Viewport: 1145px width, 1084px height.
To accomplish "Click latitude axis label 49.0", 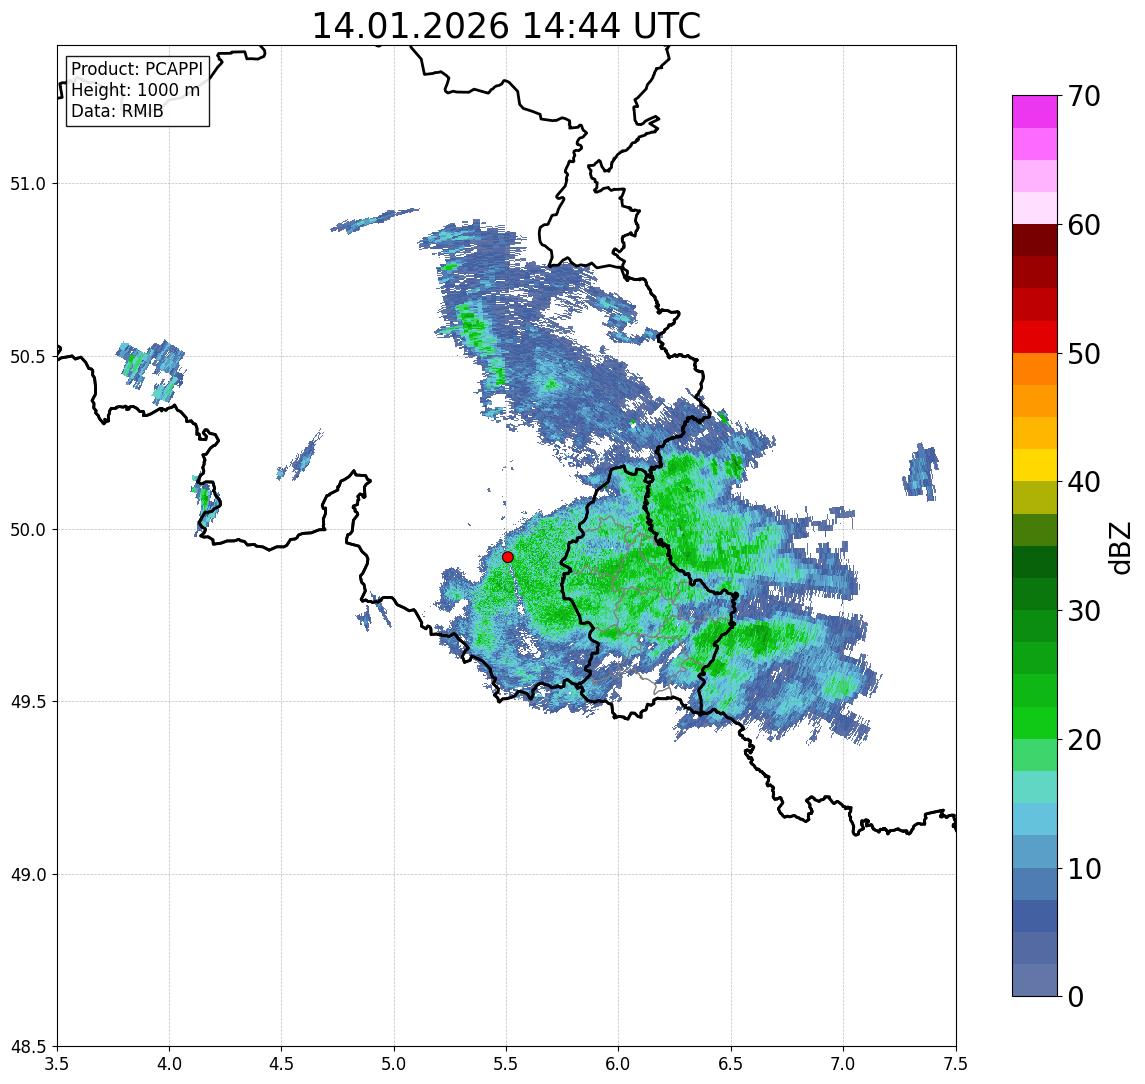I will point(28,874).
